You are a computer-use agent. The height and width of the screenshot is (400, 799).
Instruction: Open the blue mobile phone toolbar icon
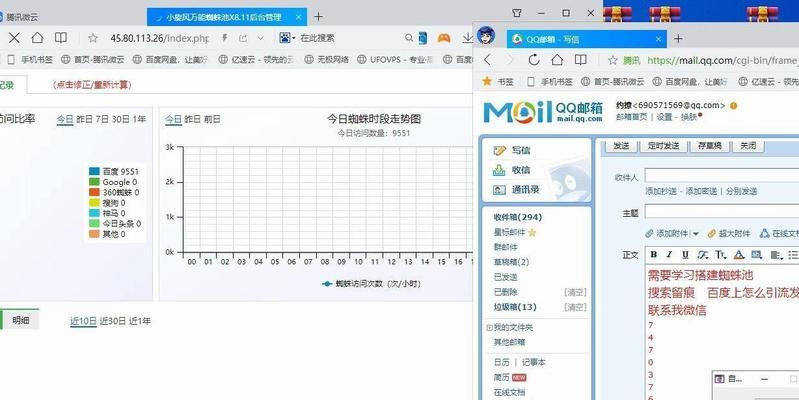click(423, 38)
